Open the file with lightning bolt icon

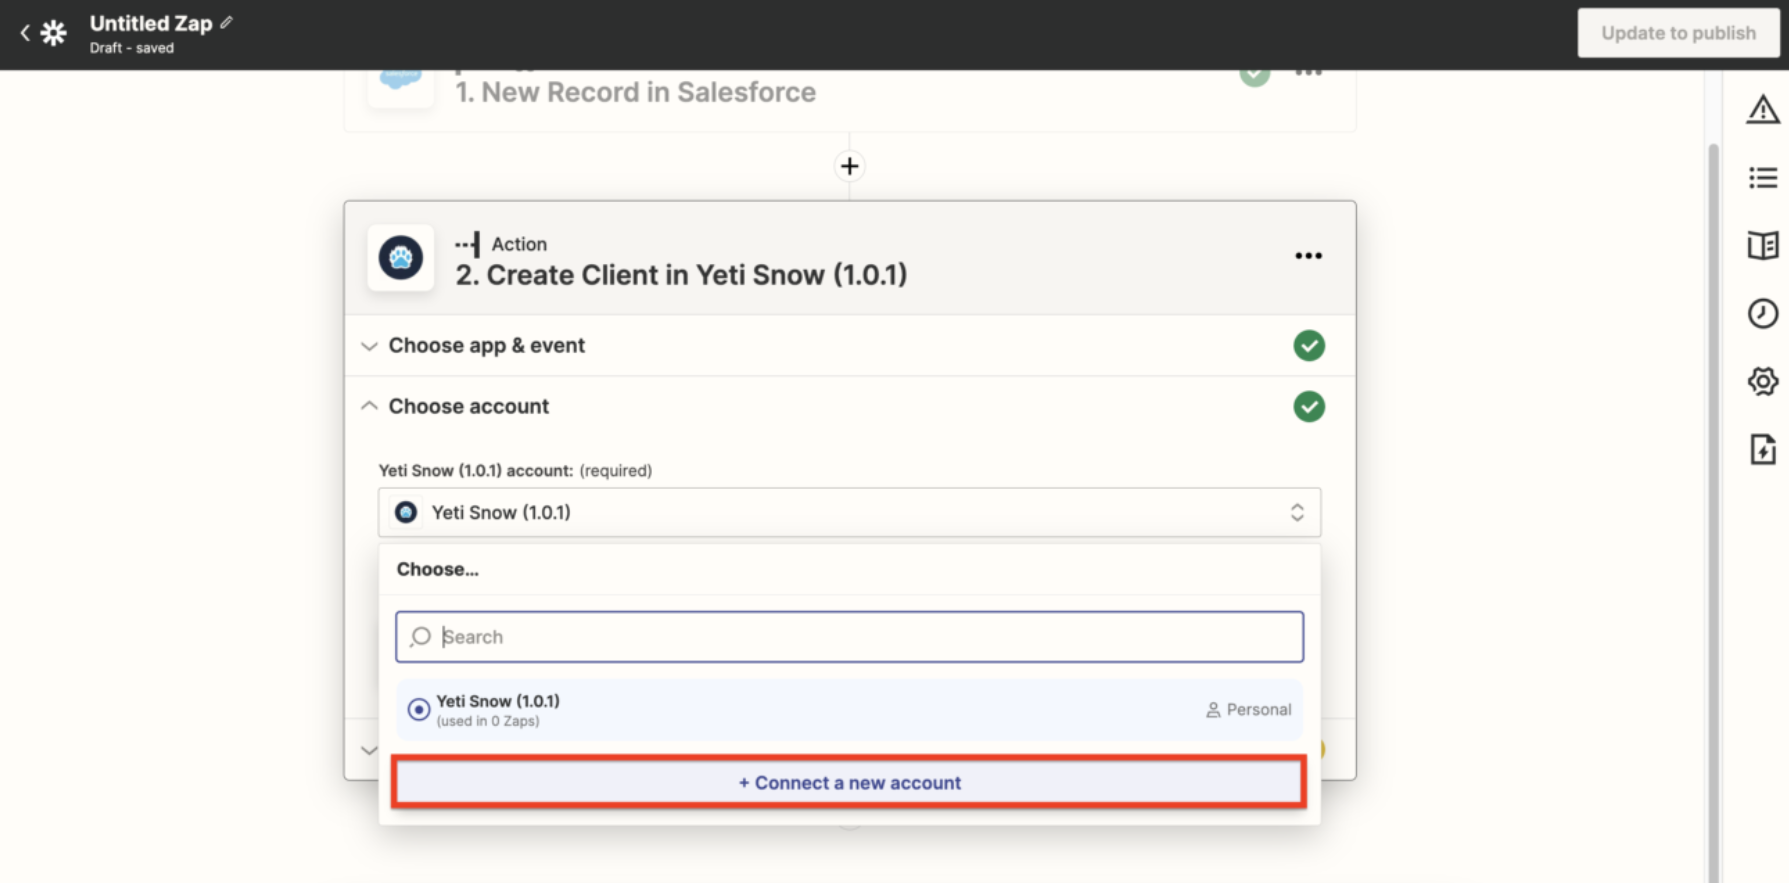tap(1763, 449)
